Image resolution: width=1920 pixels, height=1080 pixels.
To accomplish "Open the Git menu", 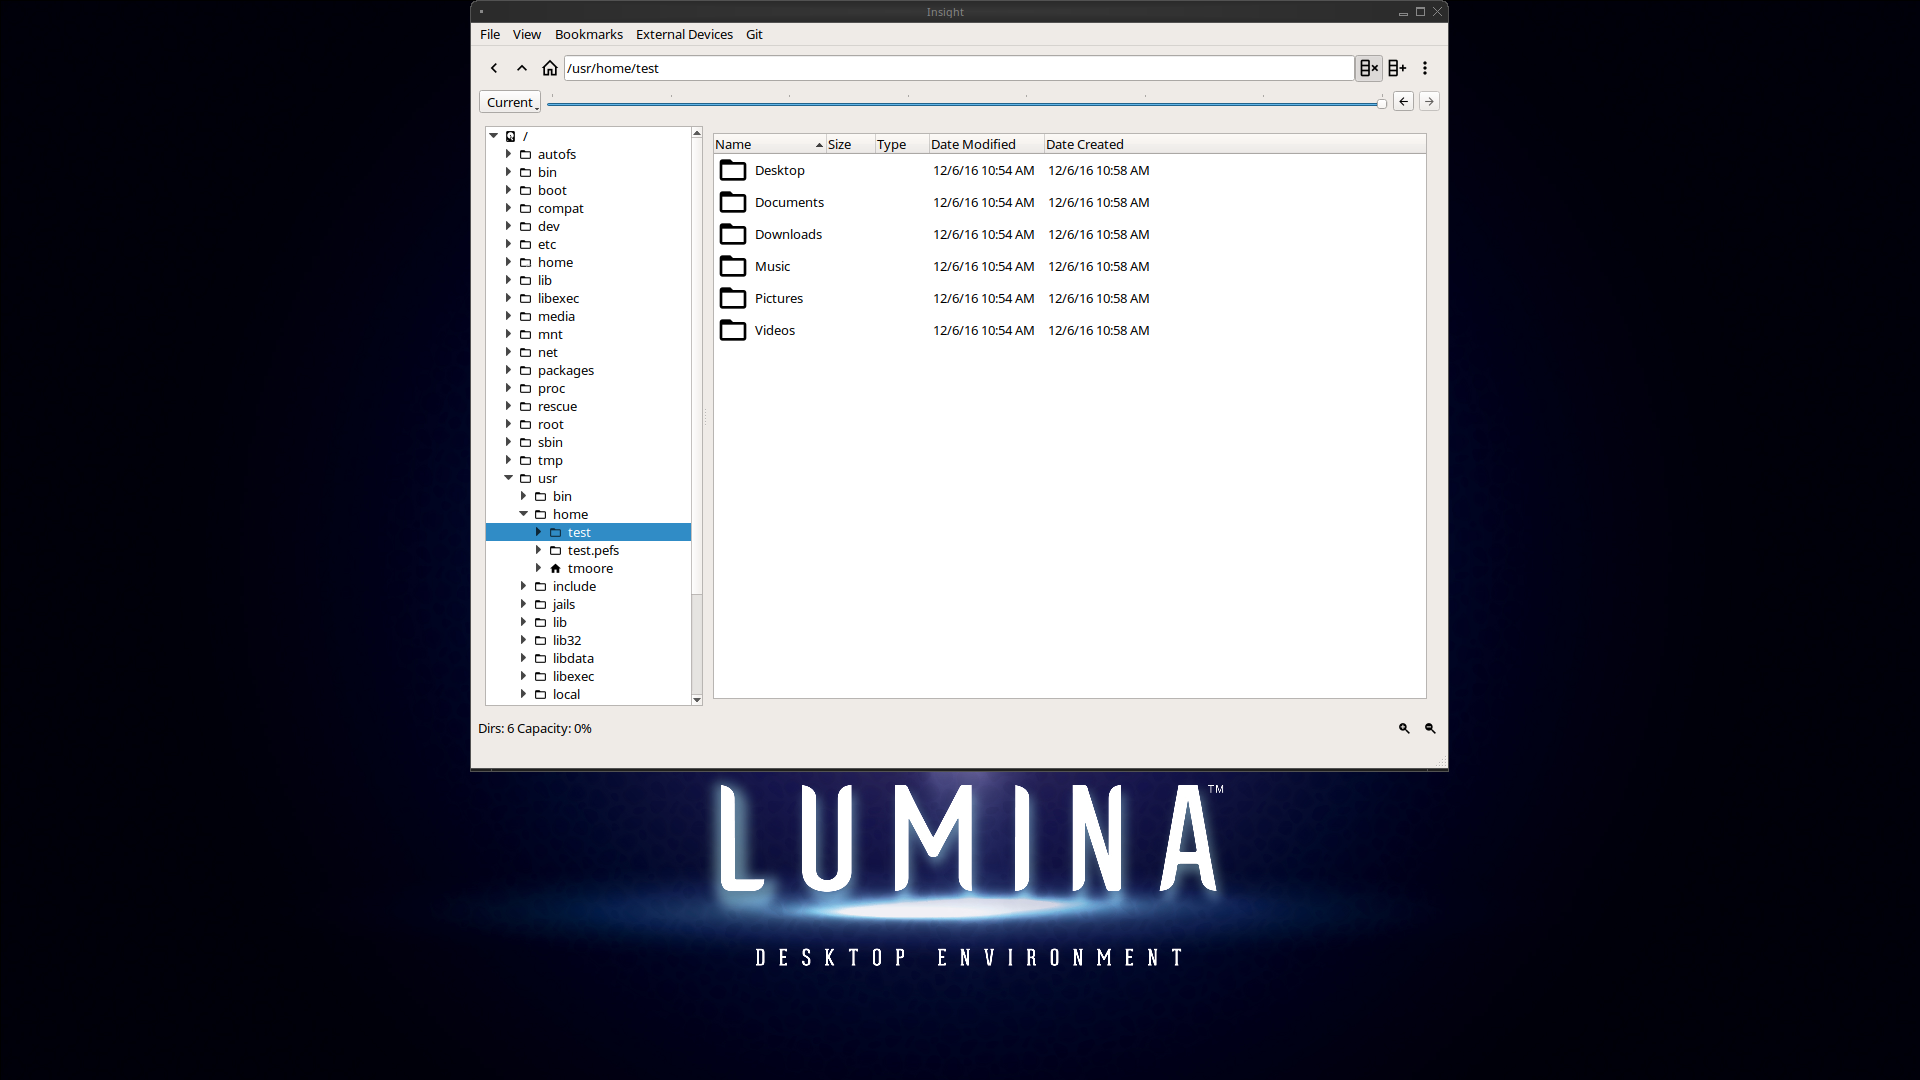I will pos(754,34).
